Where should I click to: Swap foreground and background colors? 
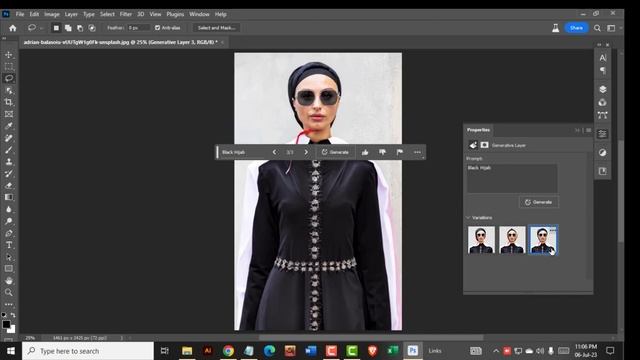tap(13, 315)
